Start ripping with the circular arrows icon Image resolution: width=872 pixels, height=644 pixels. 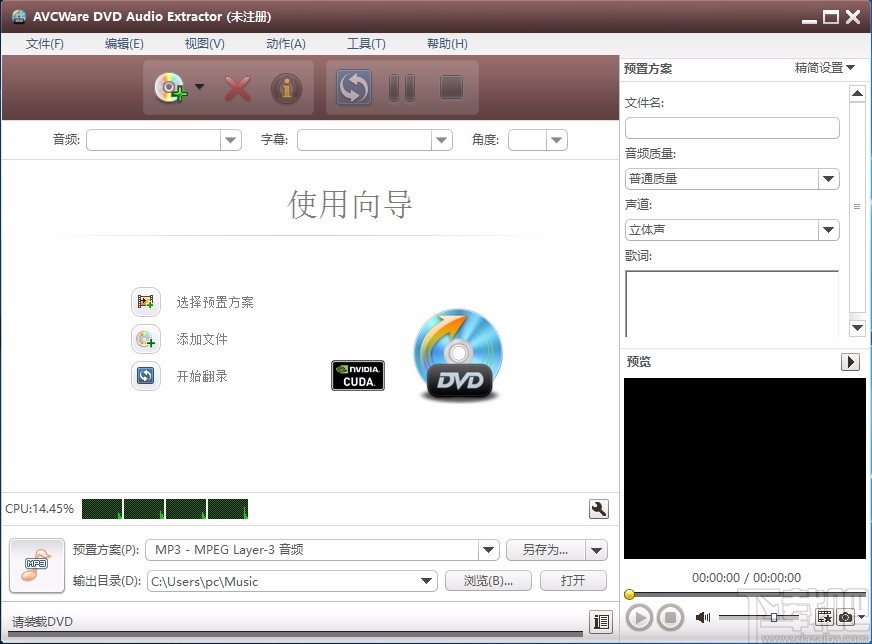pyautogui.click(x=352, y=88)
